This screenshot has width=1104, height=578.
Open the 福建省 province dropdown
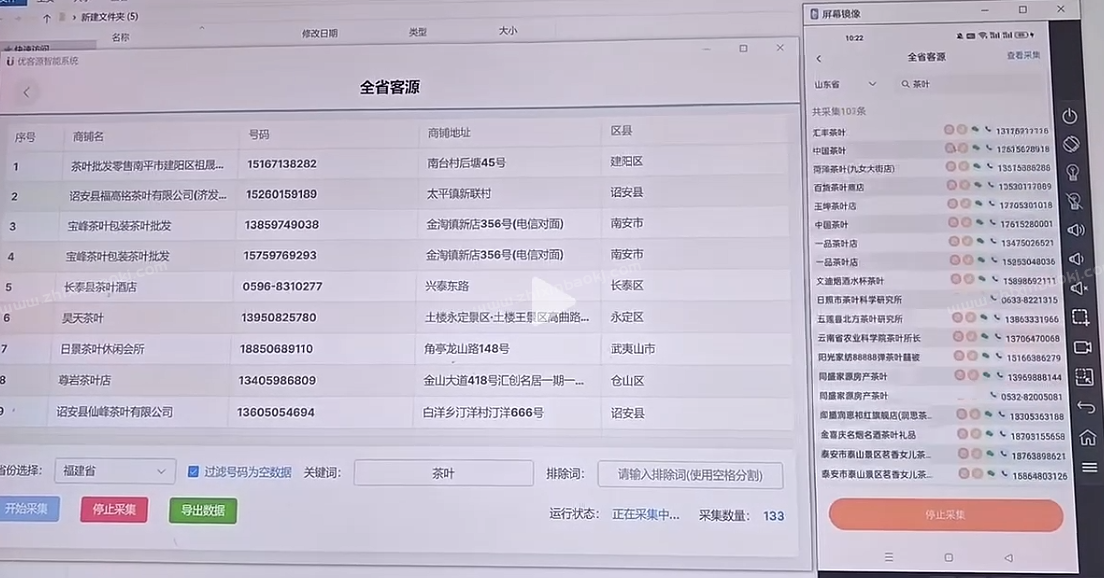(113, 470)
